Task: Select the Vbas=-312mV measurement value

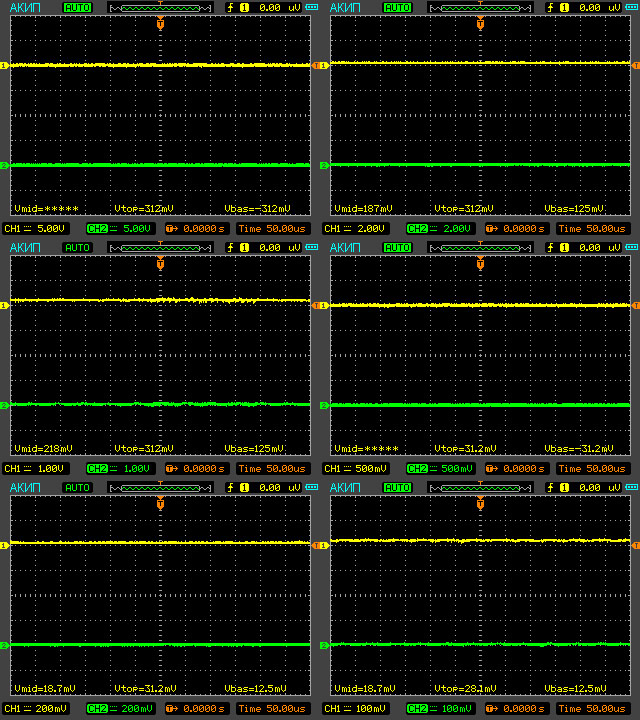Action: (257, 209)
